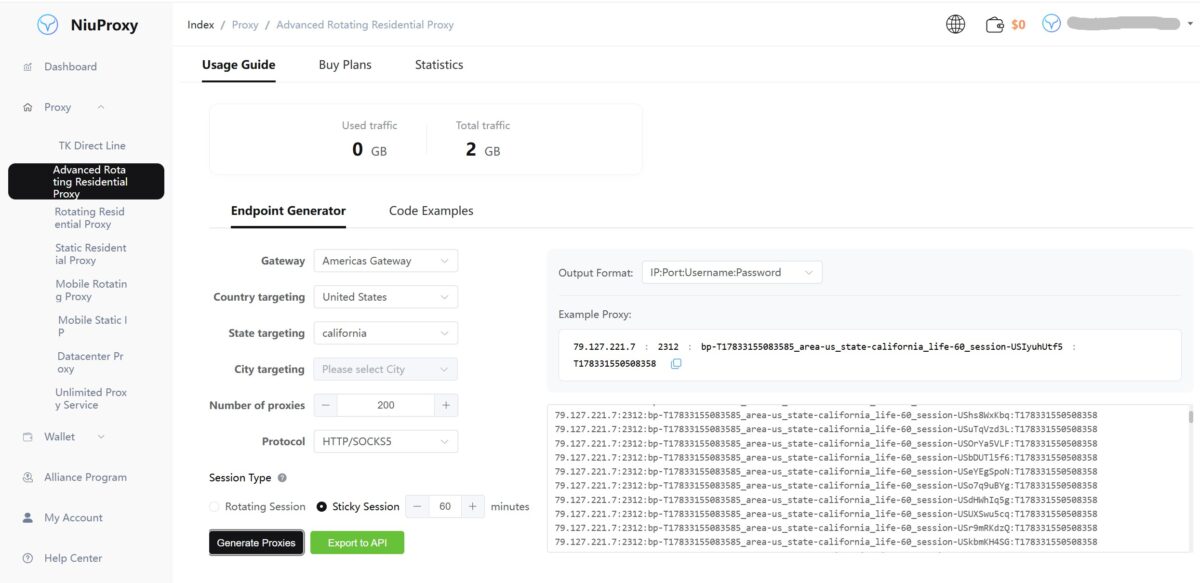Click the proxy line with session-USeYEgSpoN
The height and width of the screenshot is (583, 1200).
click(x=826, y=471)
